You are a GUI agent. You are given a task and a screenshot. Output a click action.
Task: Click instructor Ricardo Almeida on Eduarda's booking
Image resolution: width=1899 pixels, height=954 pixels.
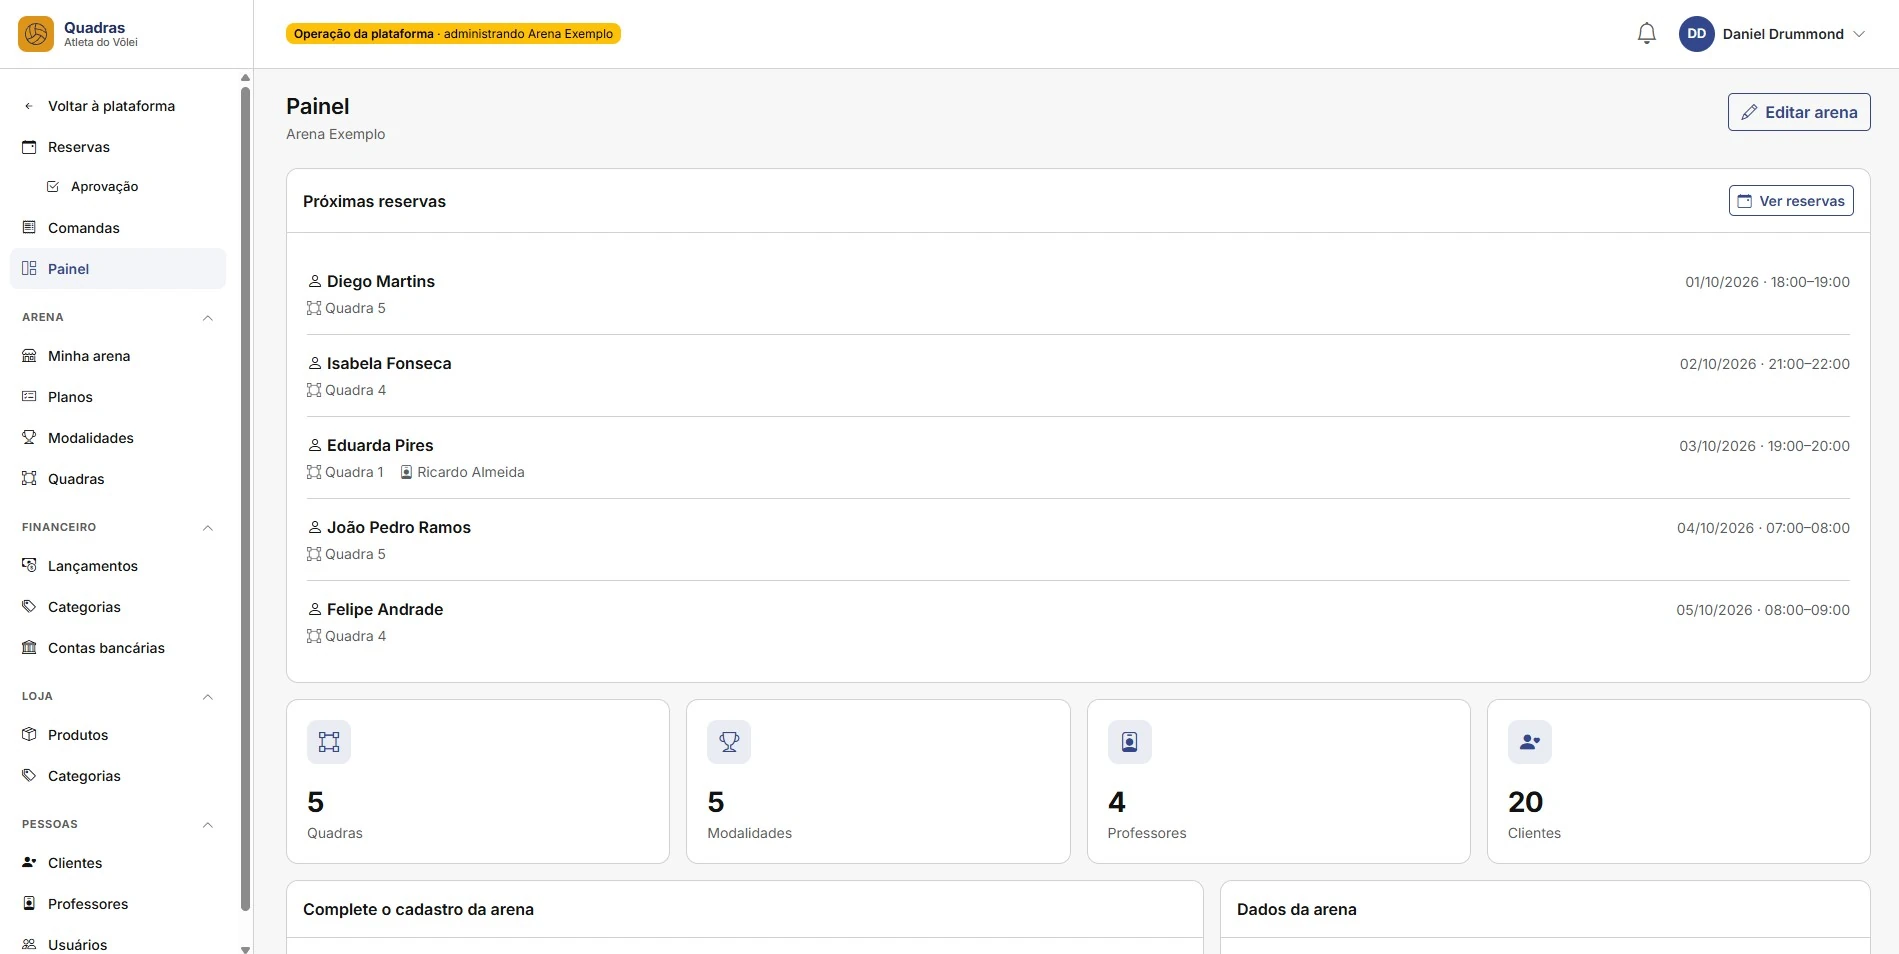tap(462, 472)
